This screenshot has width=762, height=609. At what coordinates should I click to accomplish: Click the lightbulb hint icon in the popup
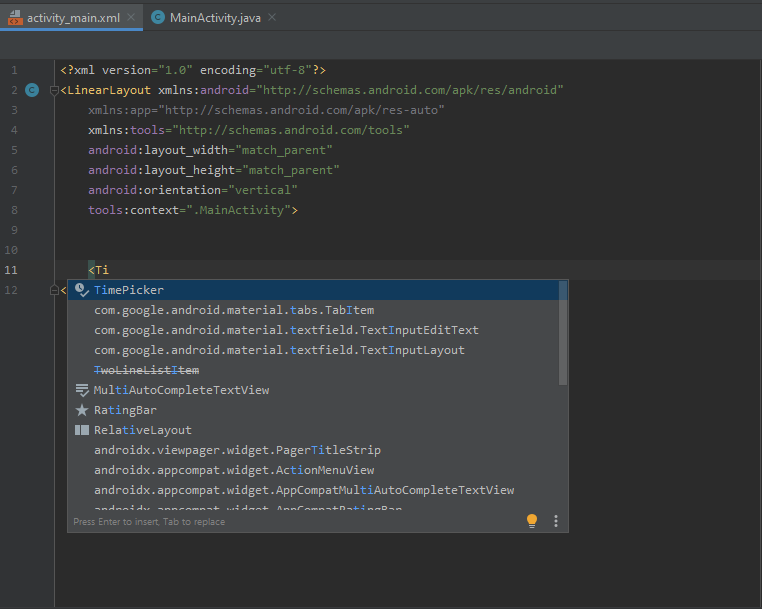[x=532, y=521]
